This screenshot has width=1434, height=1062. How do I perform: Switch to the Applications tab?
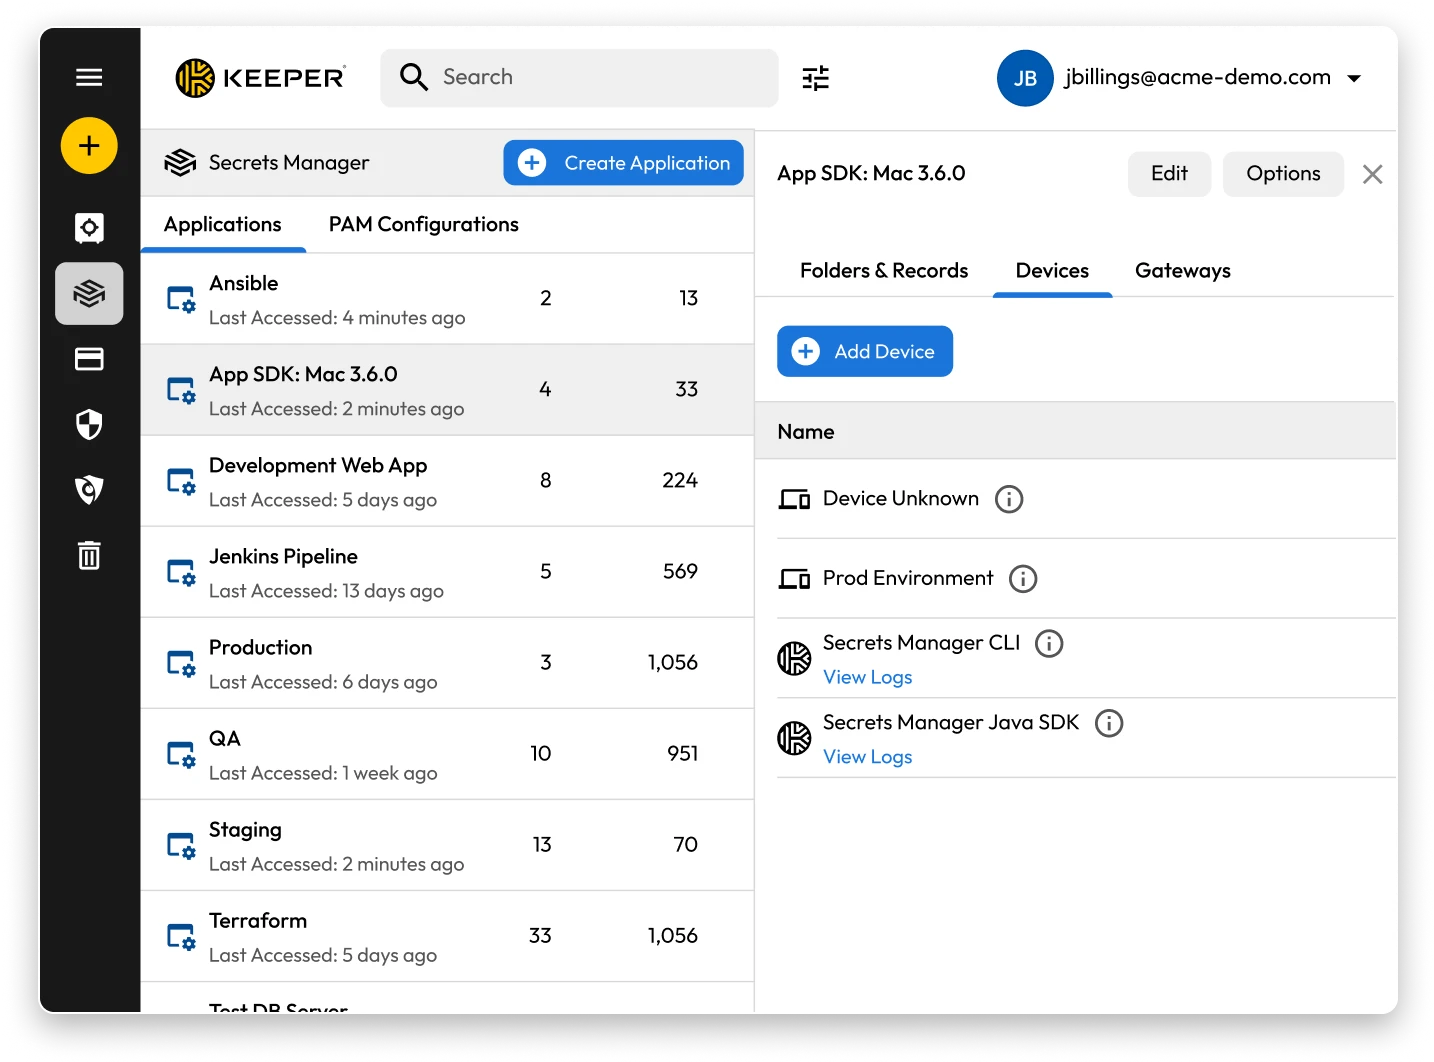pos(222,225)
